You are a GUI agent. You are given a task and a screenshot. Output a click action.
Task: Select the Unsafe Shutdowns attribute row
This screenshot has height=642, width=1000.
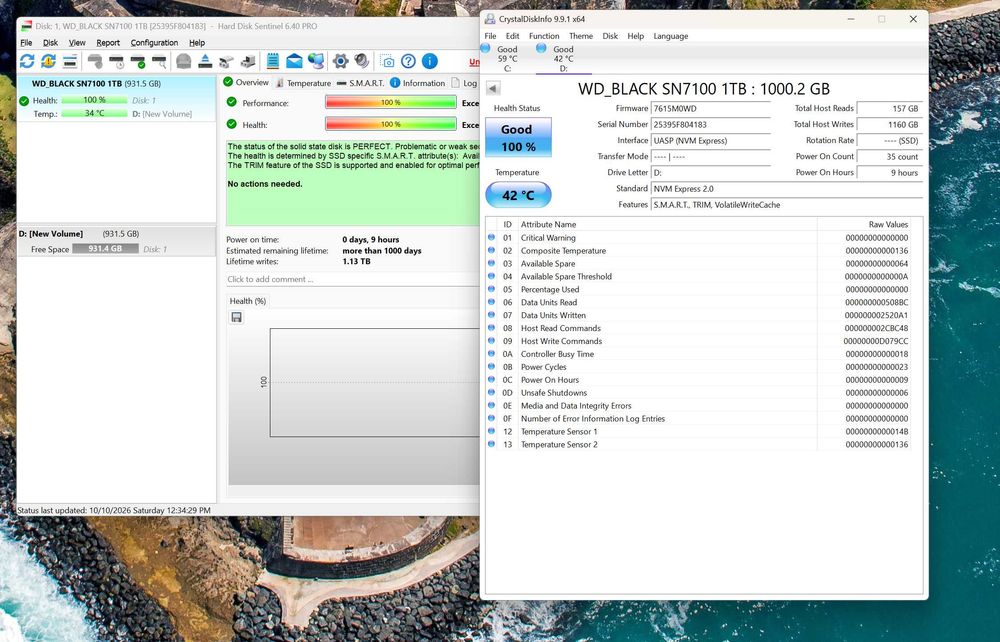(698, 393)
